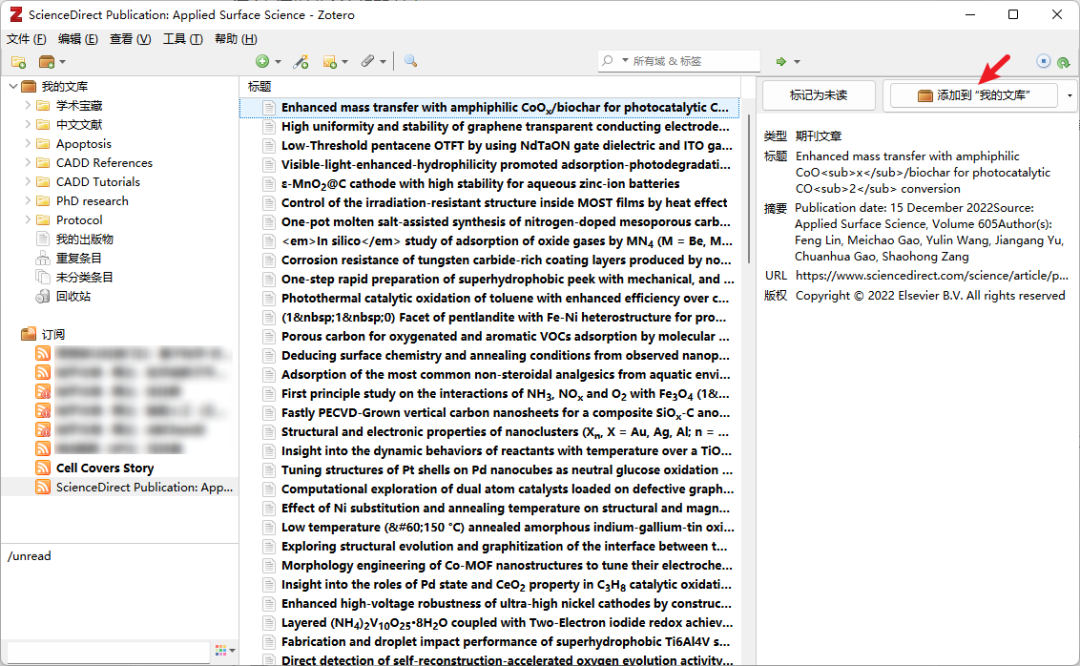Image resolution: width=1080 pixels, height=666 pixels.
Task: Select the Protocol collection
Action: (x=79, y=220)
